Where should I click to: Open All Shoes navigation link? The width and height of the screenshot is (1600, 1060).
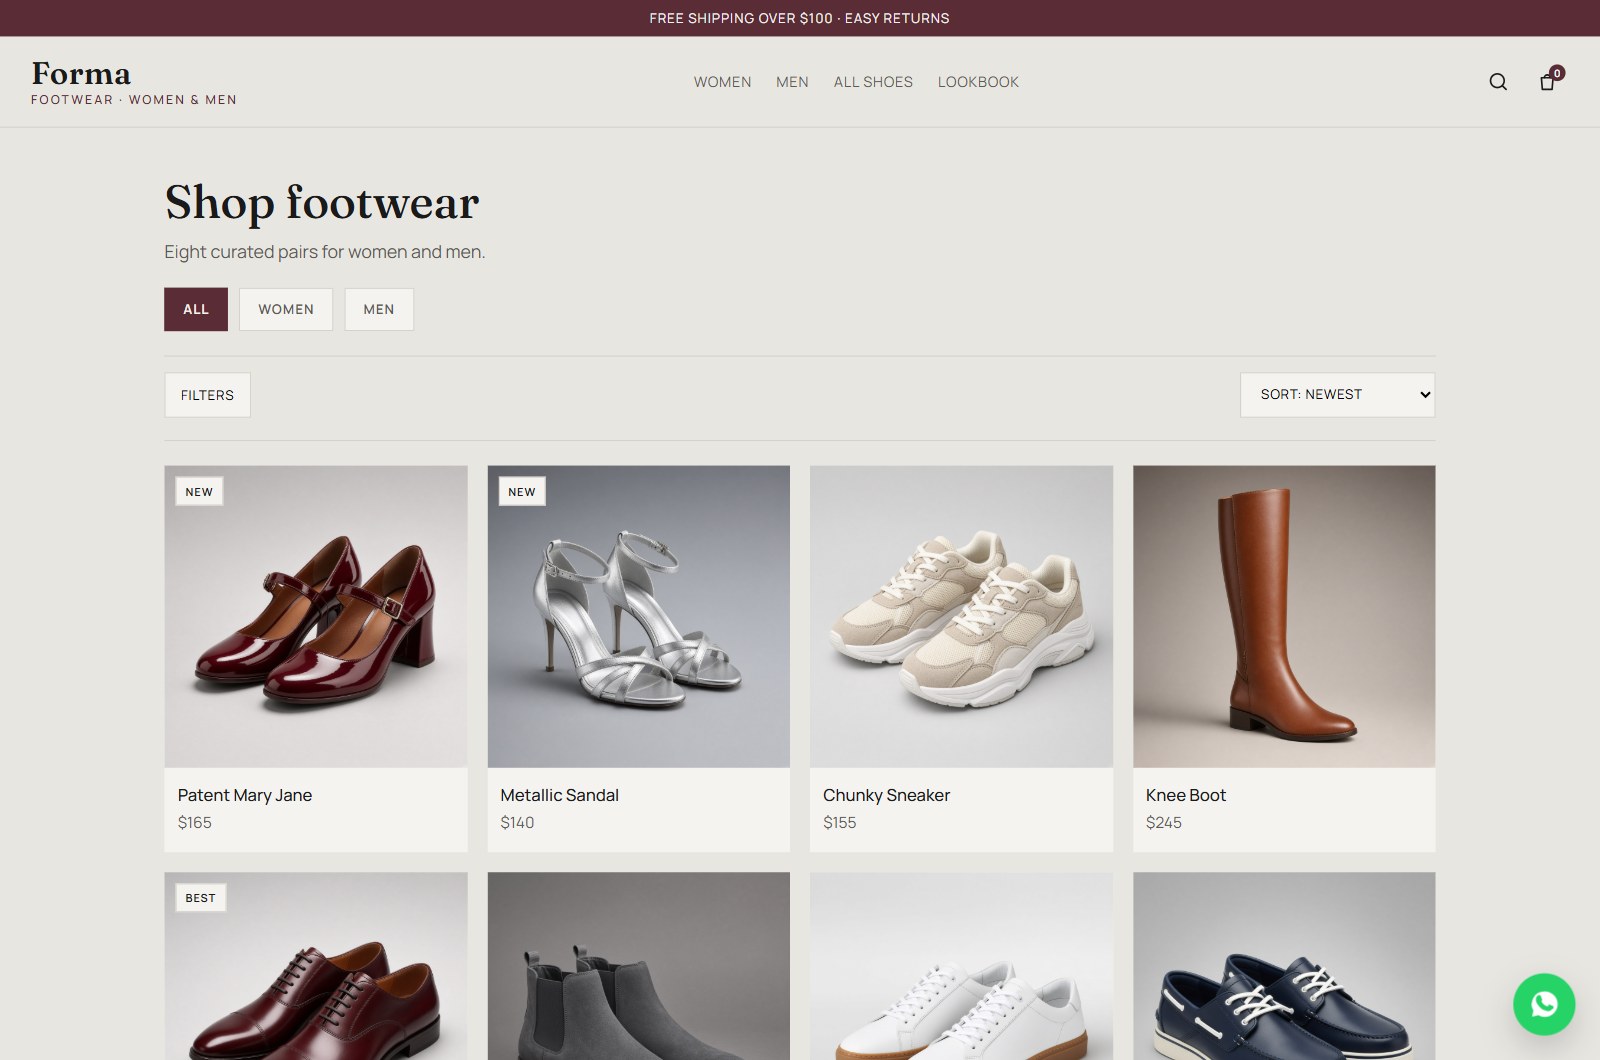873,82
